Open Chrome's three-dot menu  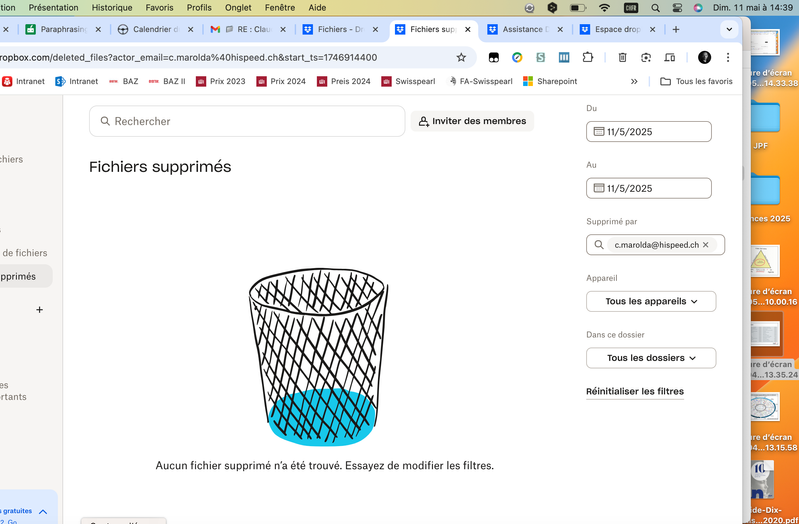(x=728, y=58)
